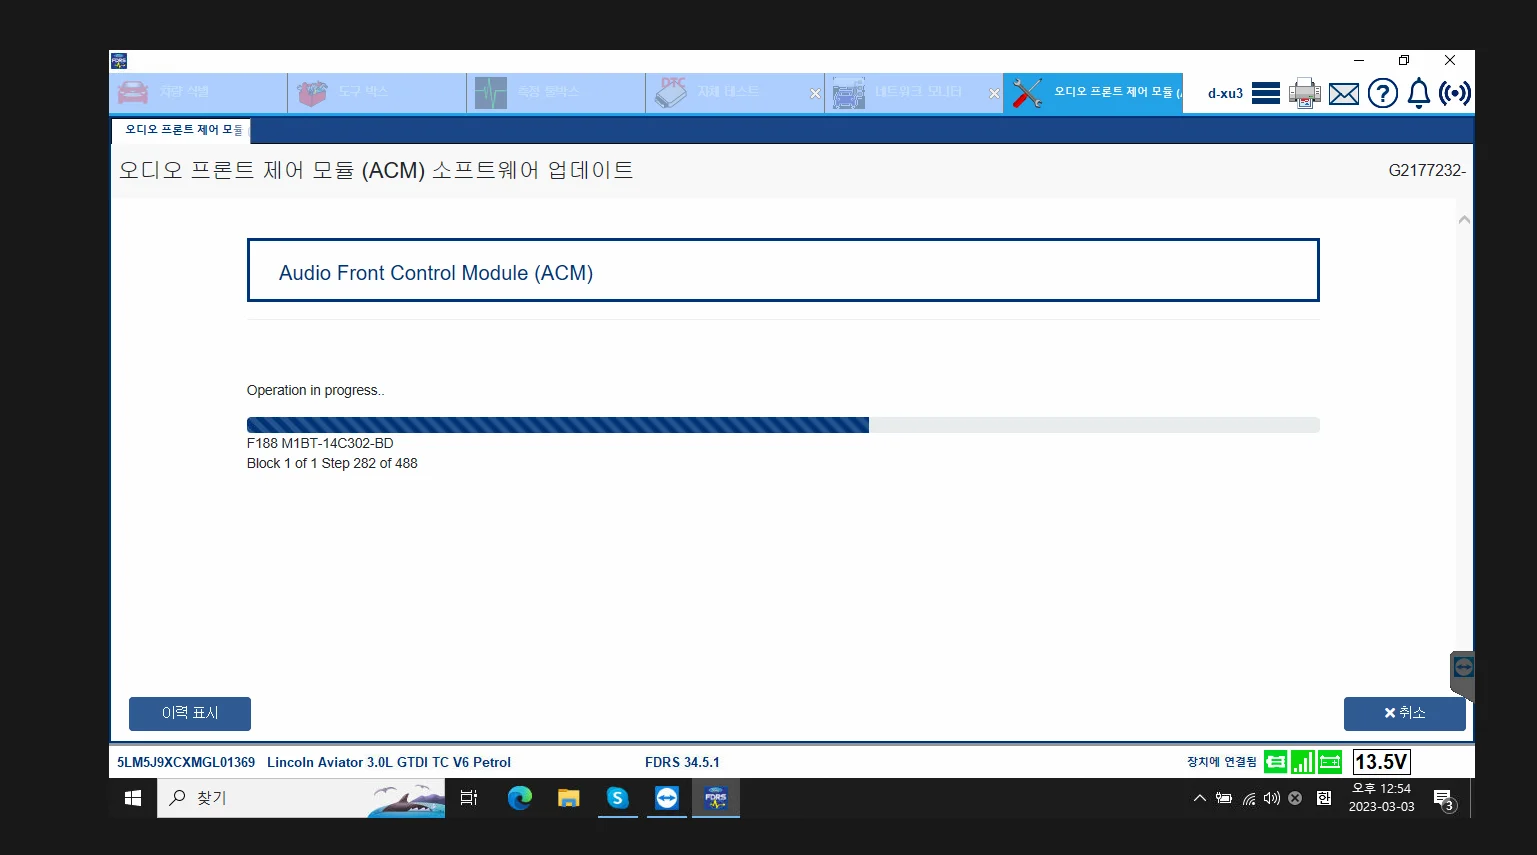The height and width of the screenshot is (855, 1537).
Task: Click the power plug tray icon
Action: (x=1224, y=798)
